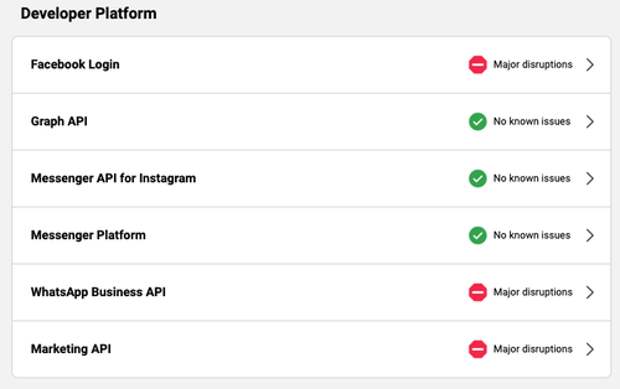
Task: Open the Graph API status entry
Action: pos(312,122)
